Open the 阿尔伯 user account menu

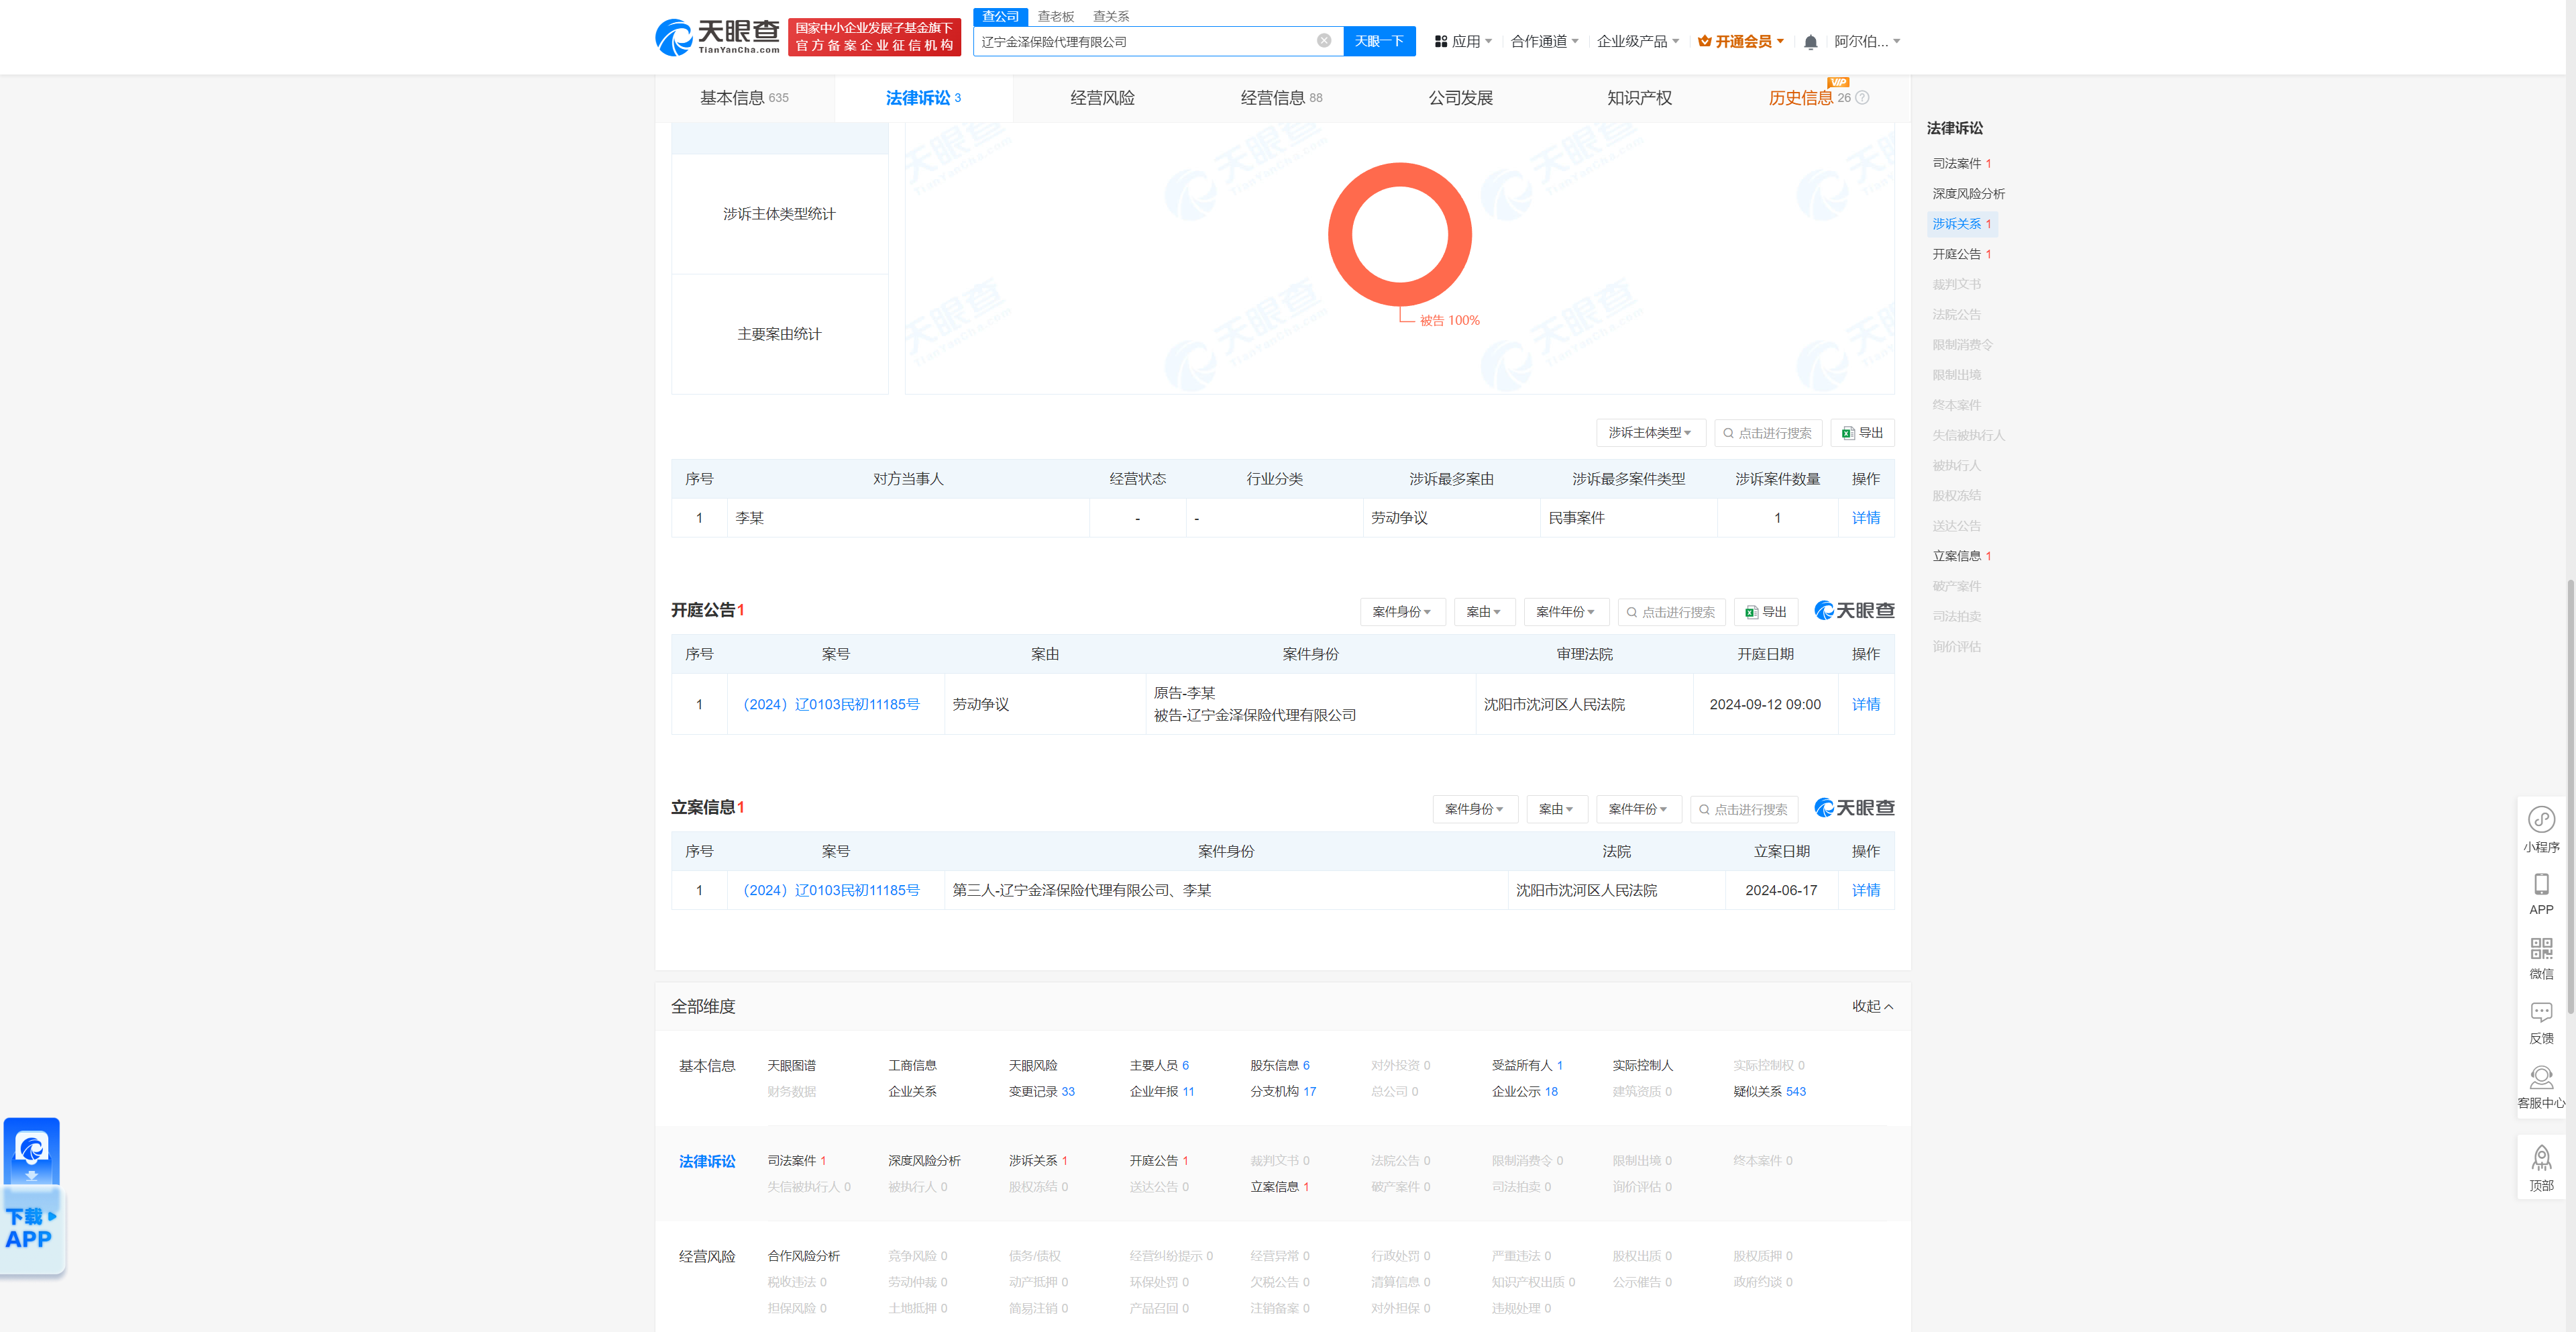(1867, 42)
